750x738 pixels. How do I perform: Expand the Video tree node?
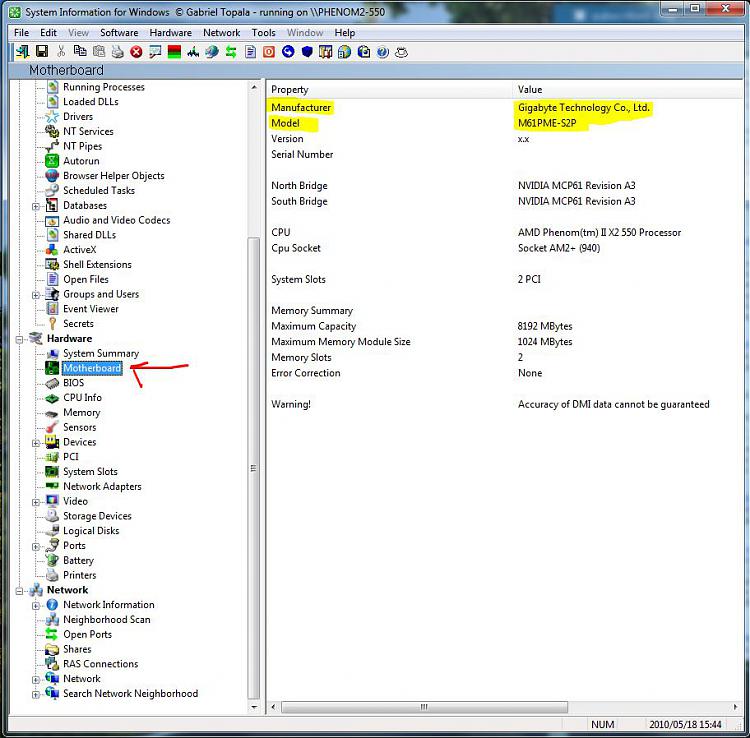click(x=36, y=502)
